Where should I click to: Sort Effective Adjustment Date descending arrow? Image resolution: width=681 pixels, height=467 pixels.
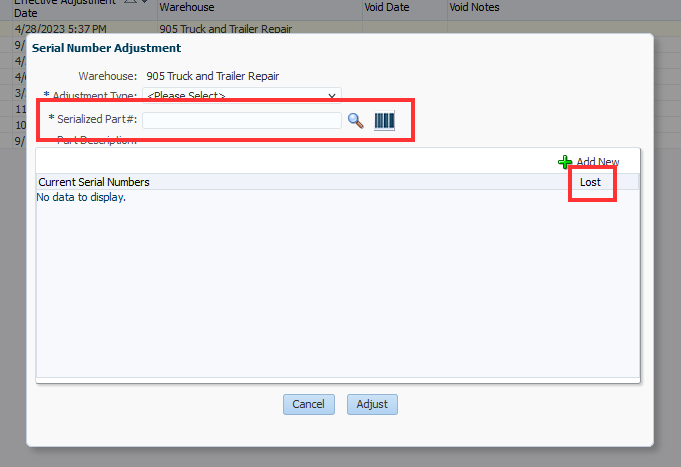pos(145,1)
